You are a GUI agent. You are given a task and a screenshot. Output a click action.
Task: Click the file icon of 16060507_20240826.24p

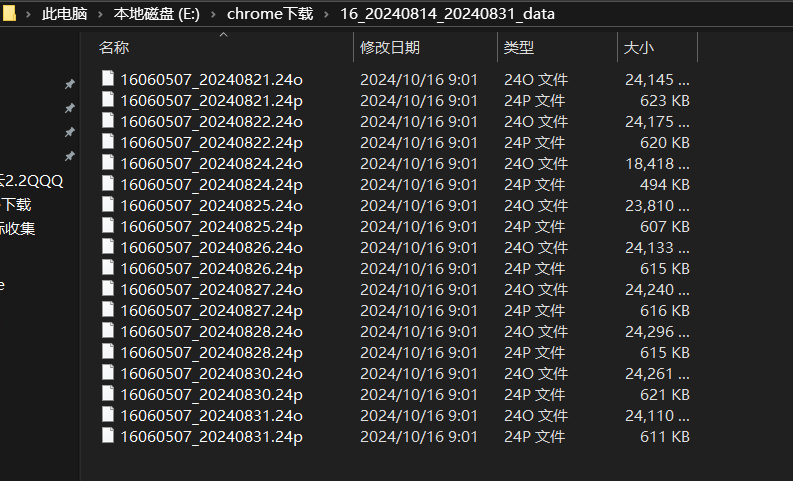(108, 268)
